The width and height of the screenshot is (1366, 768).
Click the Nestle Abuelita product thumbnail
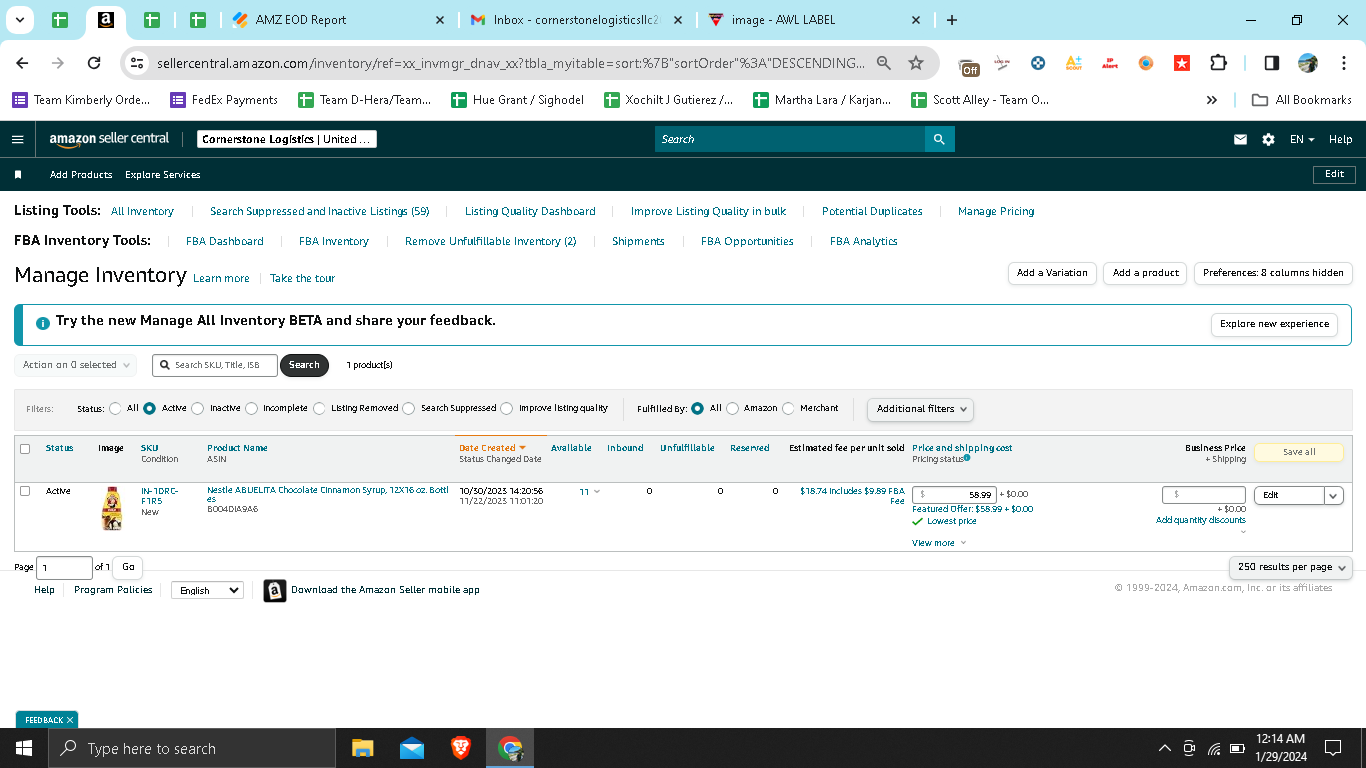112,508
